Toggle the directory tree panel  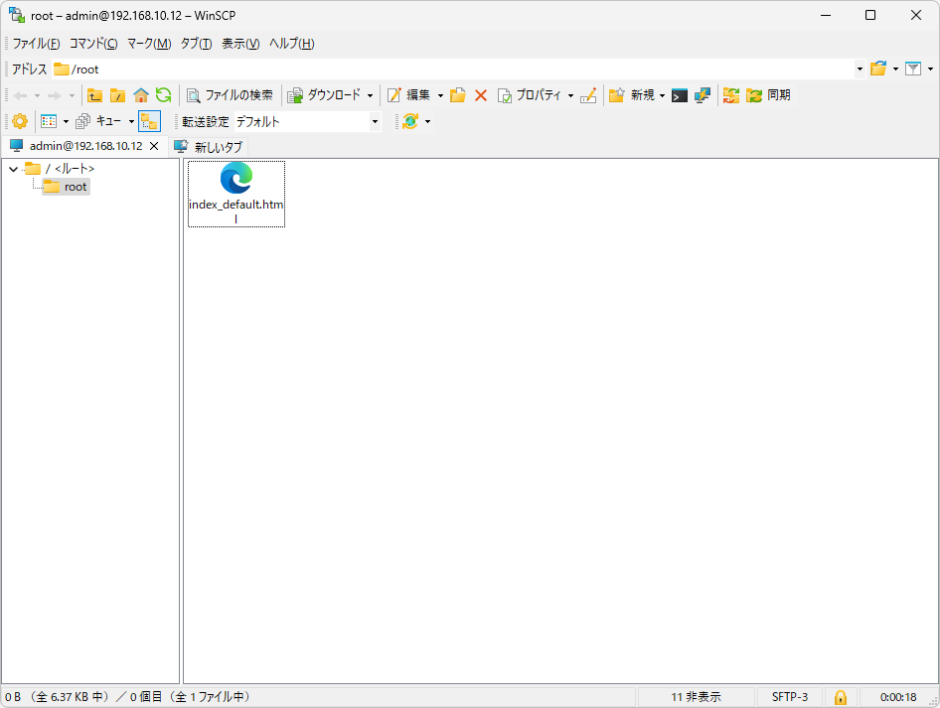click(x=51, y=121)
